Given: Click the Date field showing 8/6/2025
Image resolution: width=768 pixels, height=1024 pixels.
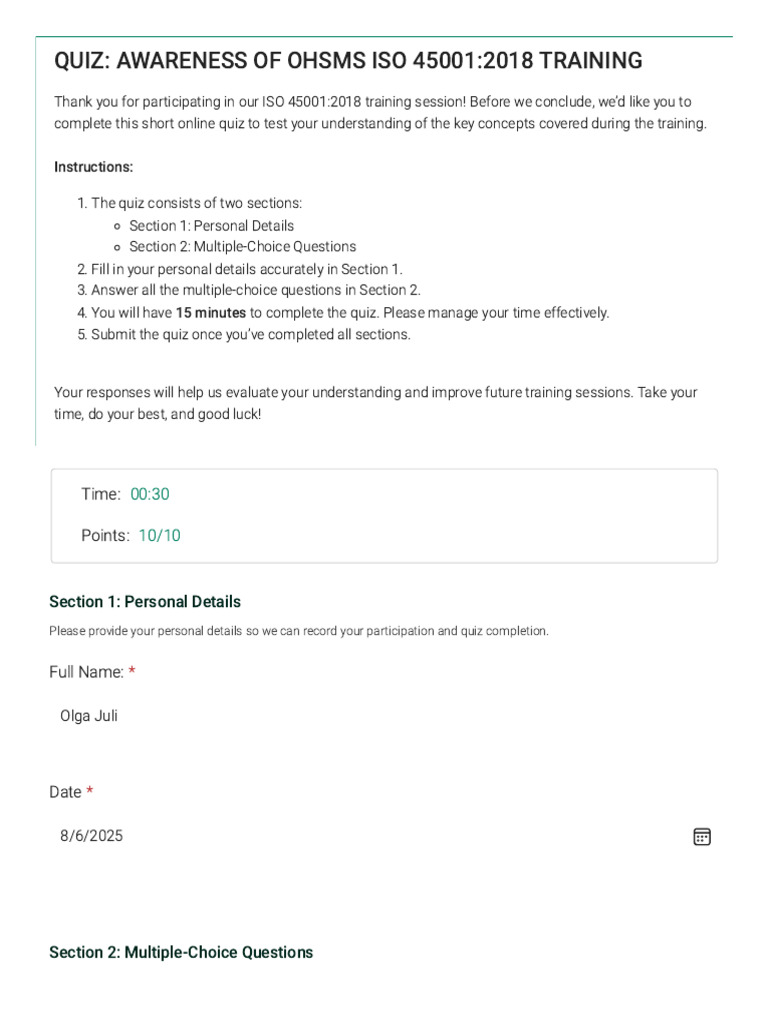Looking at the screenshot, I should (384, 836).
